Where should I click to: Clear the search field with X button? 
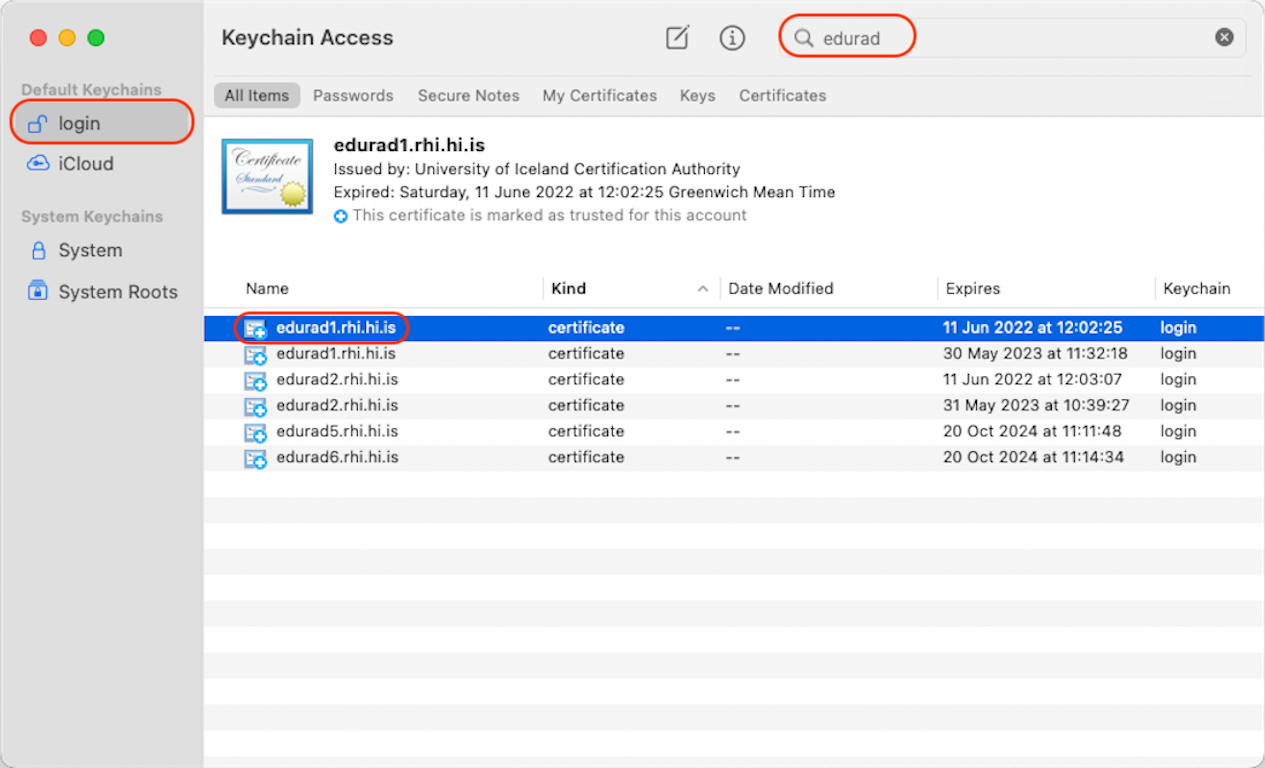pos(1224,38)
